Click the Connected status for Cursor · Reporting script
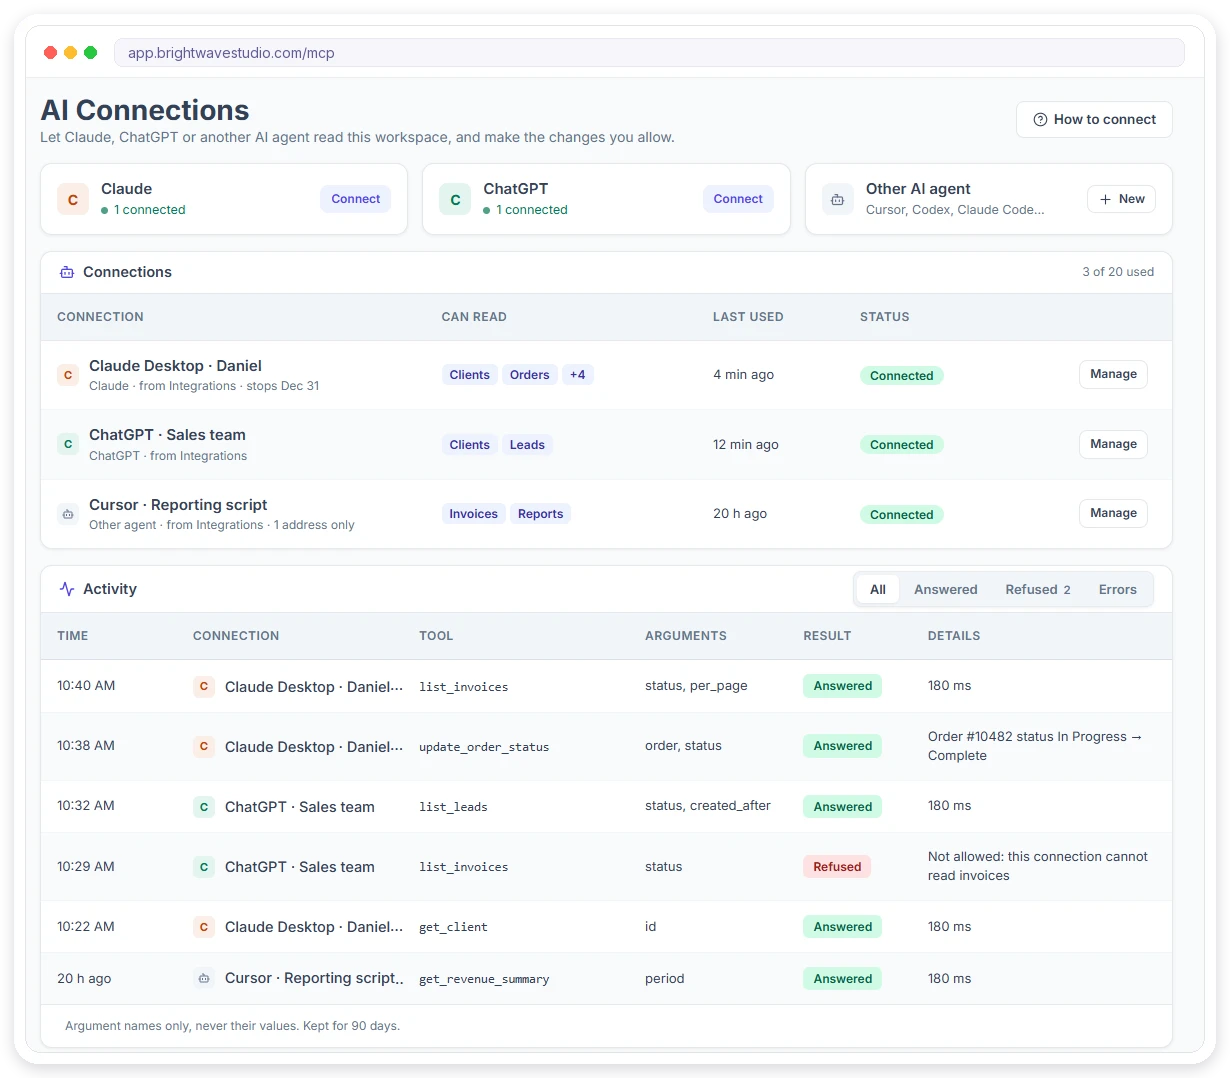1230x1078 pixels. tap(902, 515)
